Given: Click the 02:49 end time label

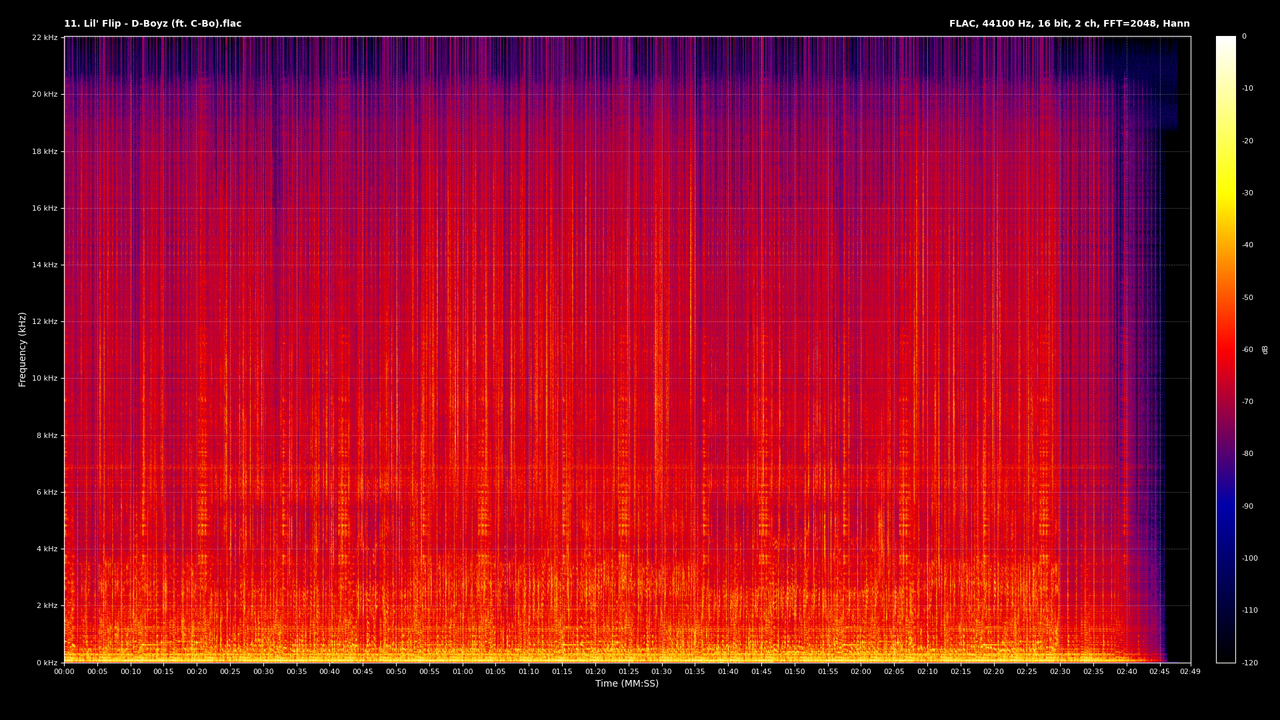Looking at the screenshot, I should pyautogui.click(x=1190, y=672).
